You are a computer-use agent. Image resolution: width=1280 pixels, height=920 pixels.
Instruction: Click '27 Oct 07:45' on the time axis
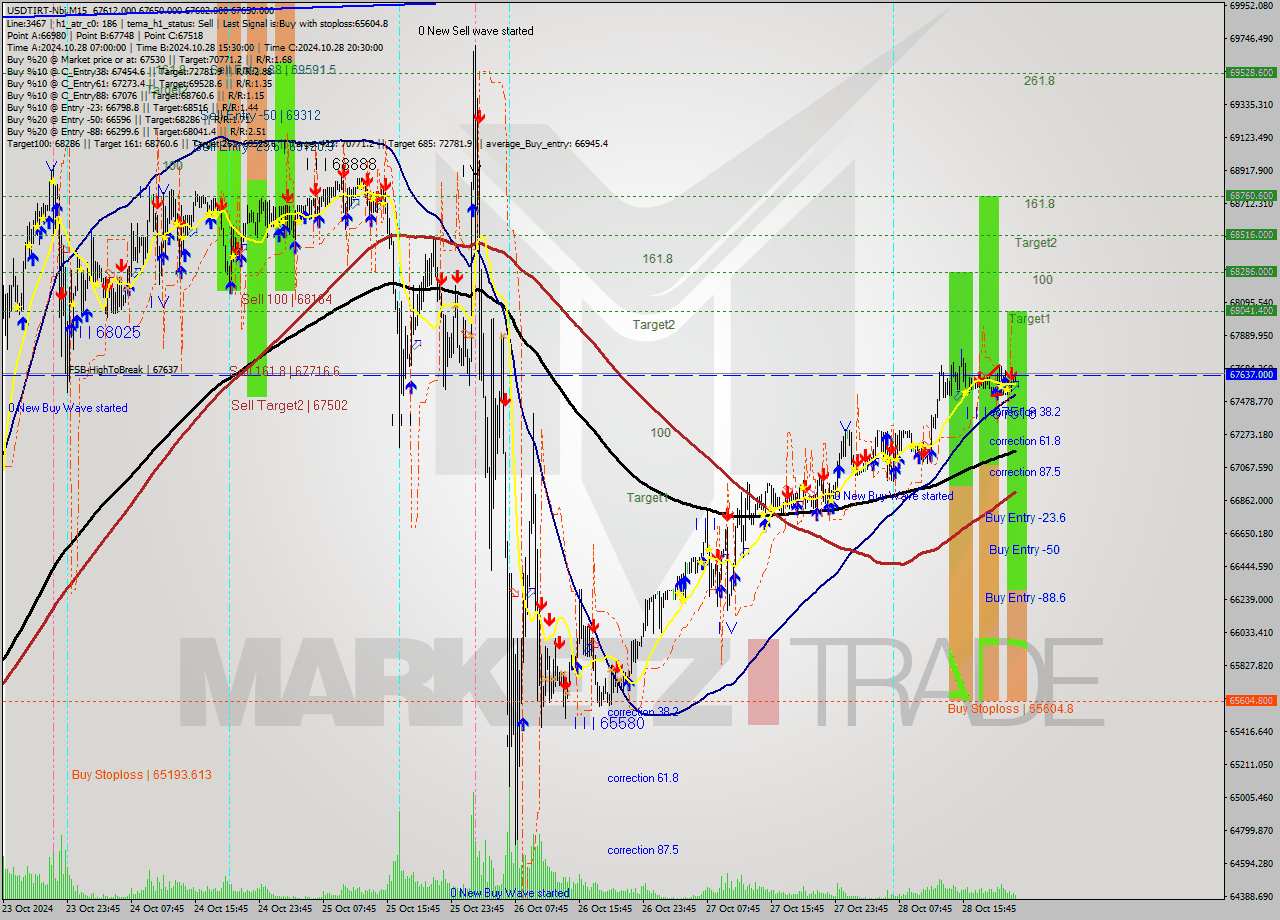733,909
